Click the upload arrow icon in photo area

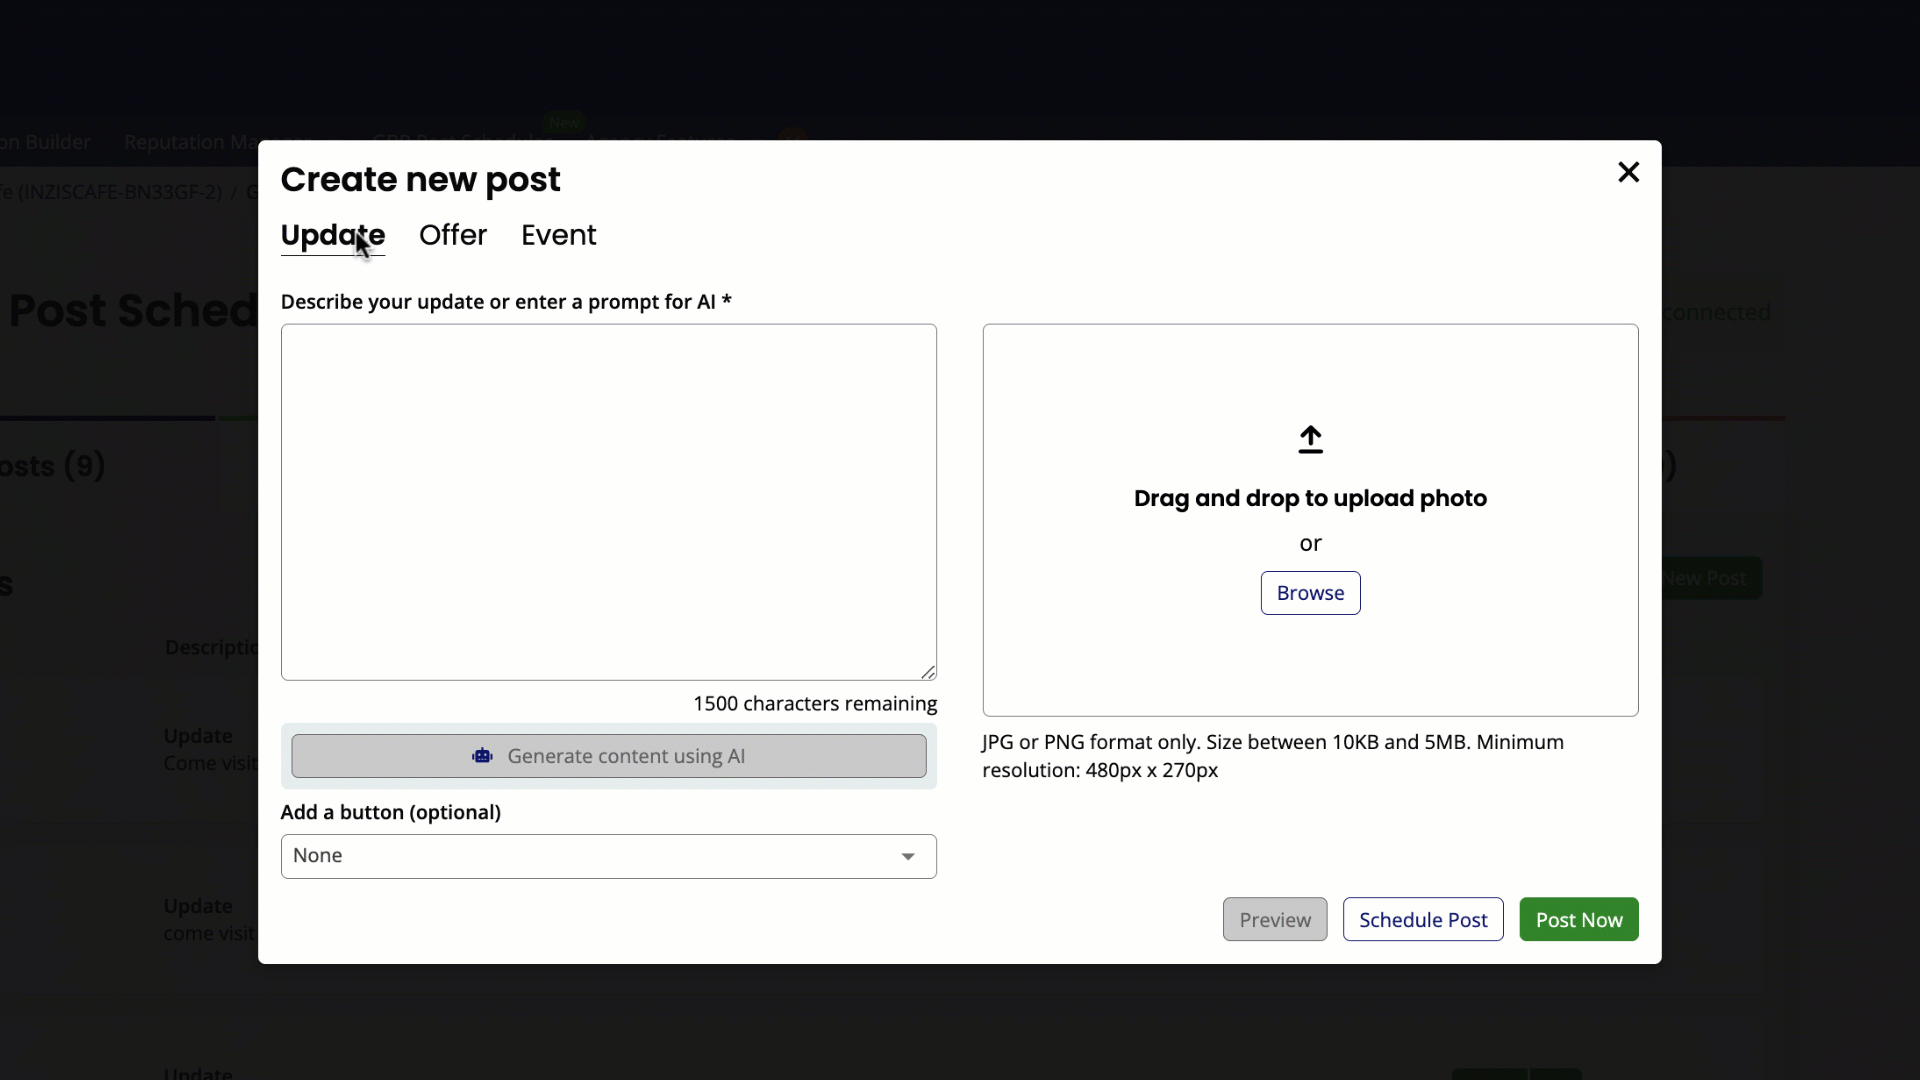click(1310, 439)
